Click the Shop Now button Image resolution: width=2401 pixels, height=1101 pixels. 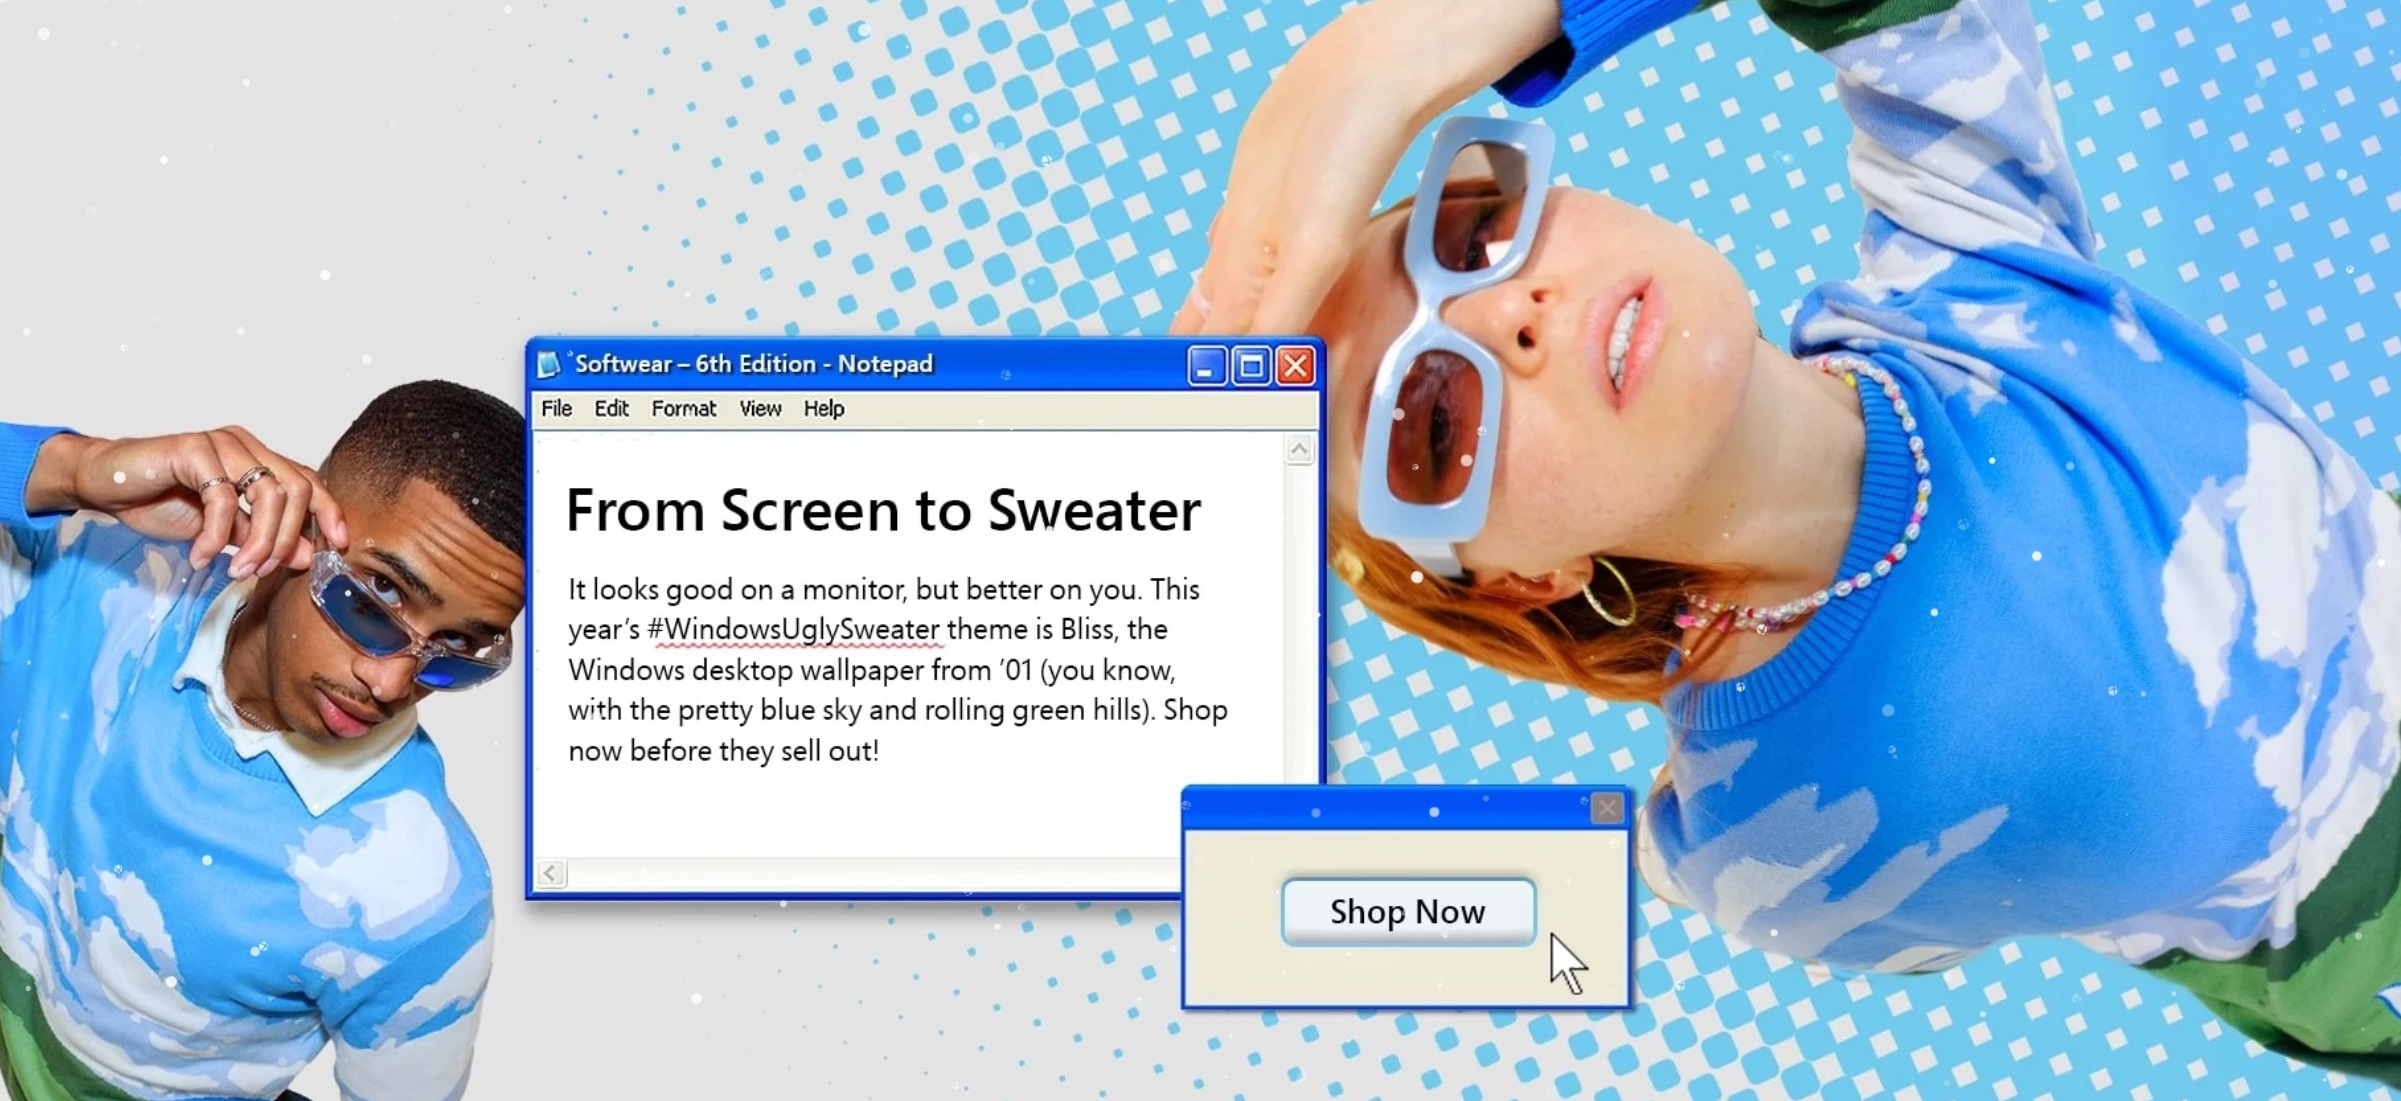click(x=1408, y=911)
